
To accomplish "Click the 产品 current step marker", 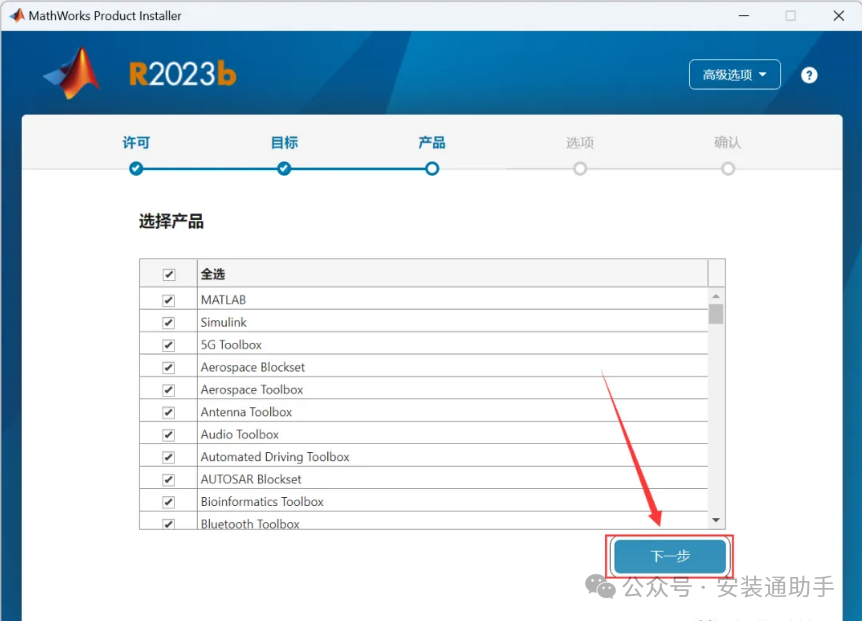I will click(x=432, y=169).
